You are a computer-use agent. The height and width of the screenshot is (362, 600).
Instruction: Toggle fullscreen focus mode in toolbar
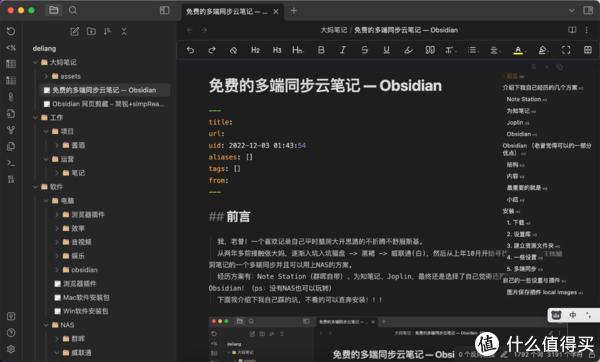click(x=566, y=50)
